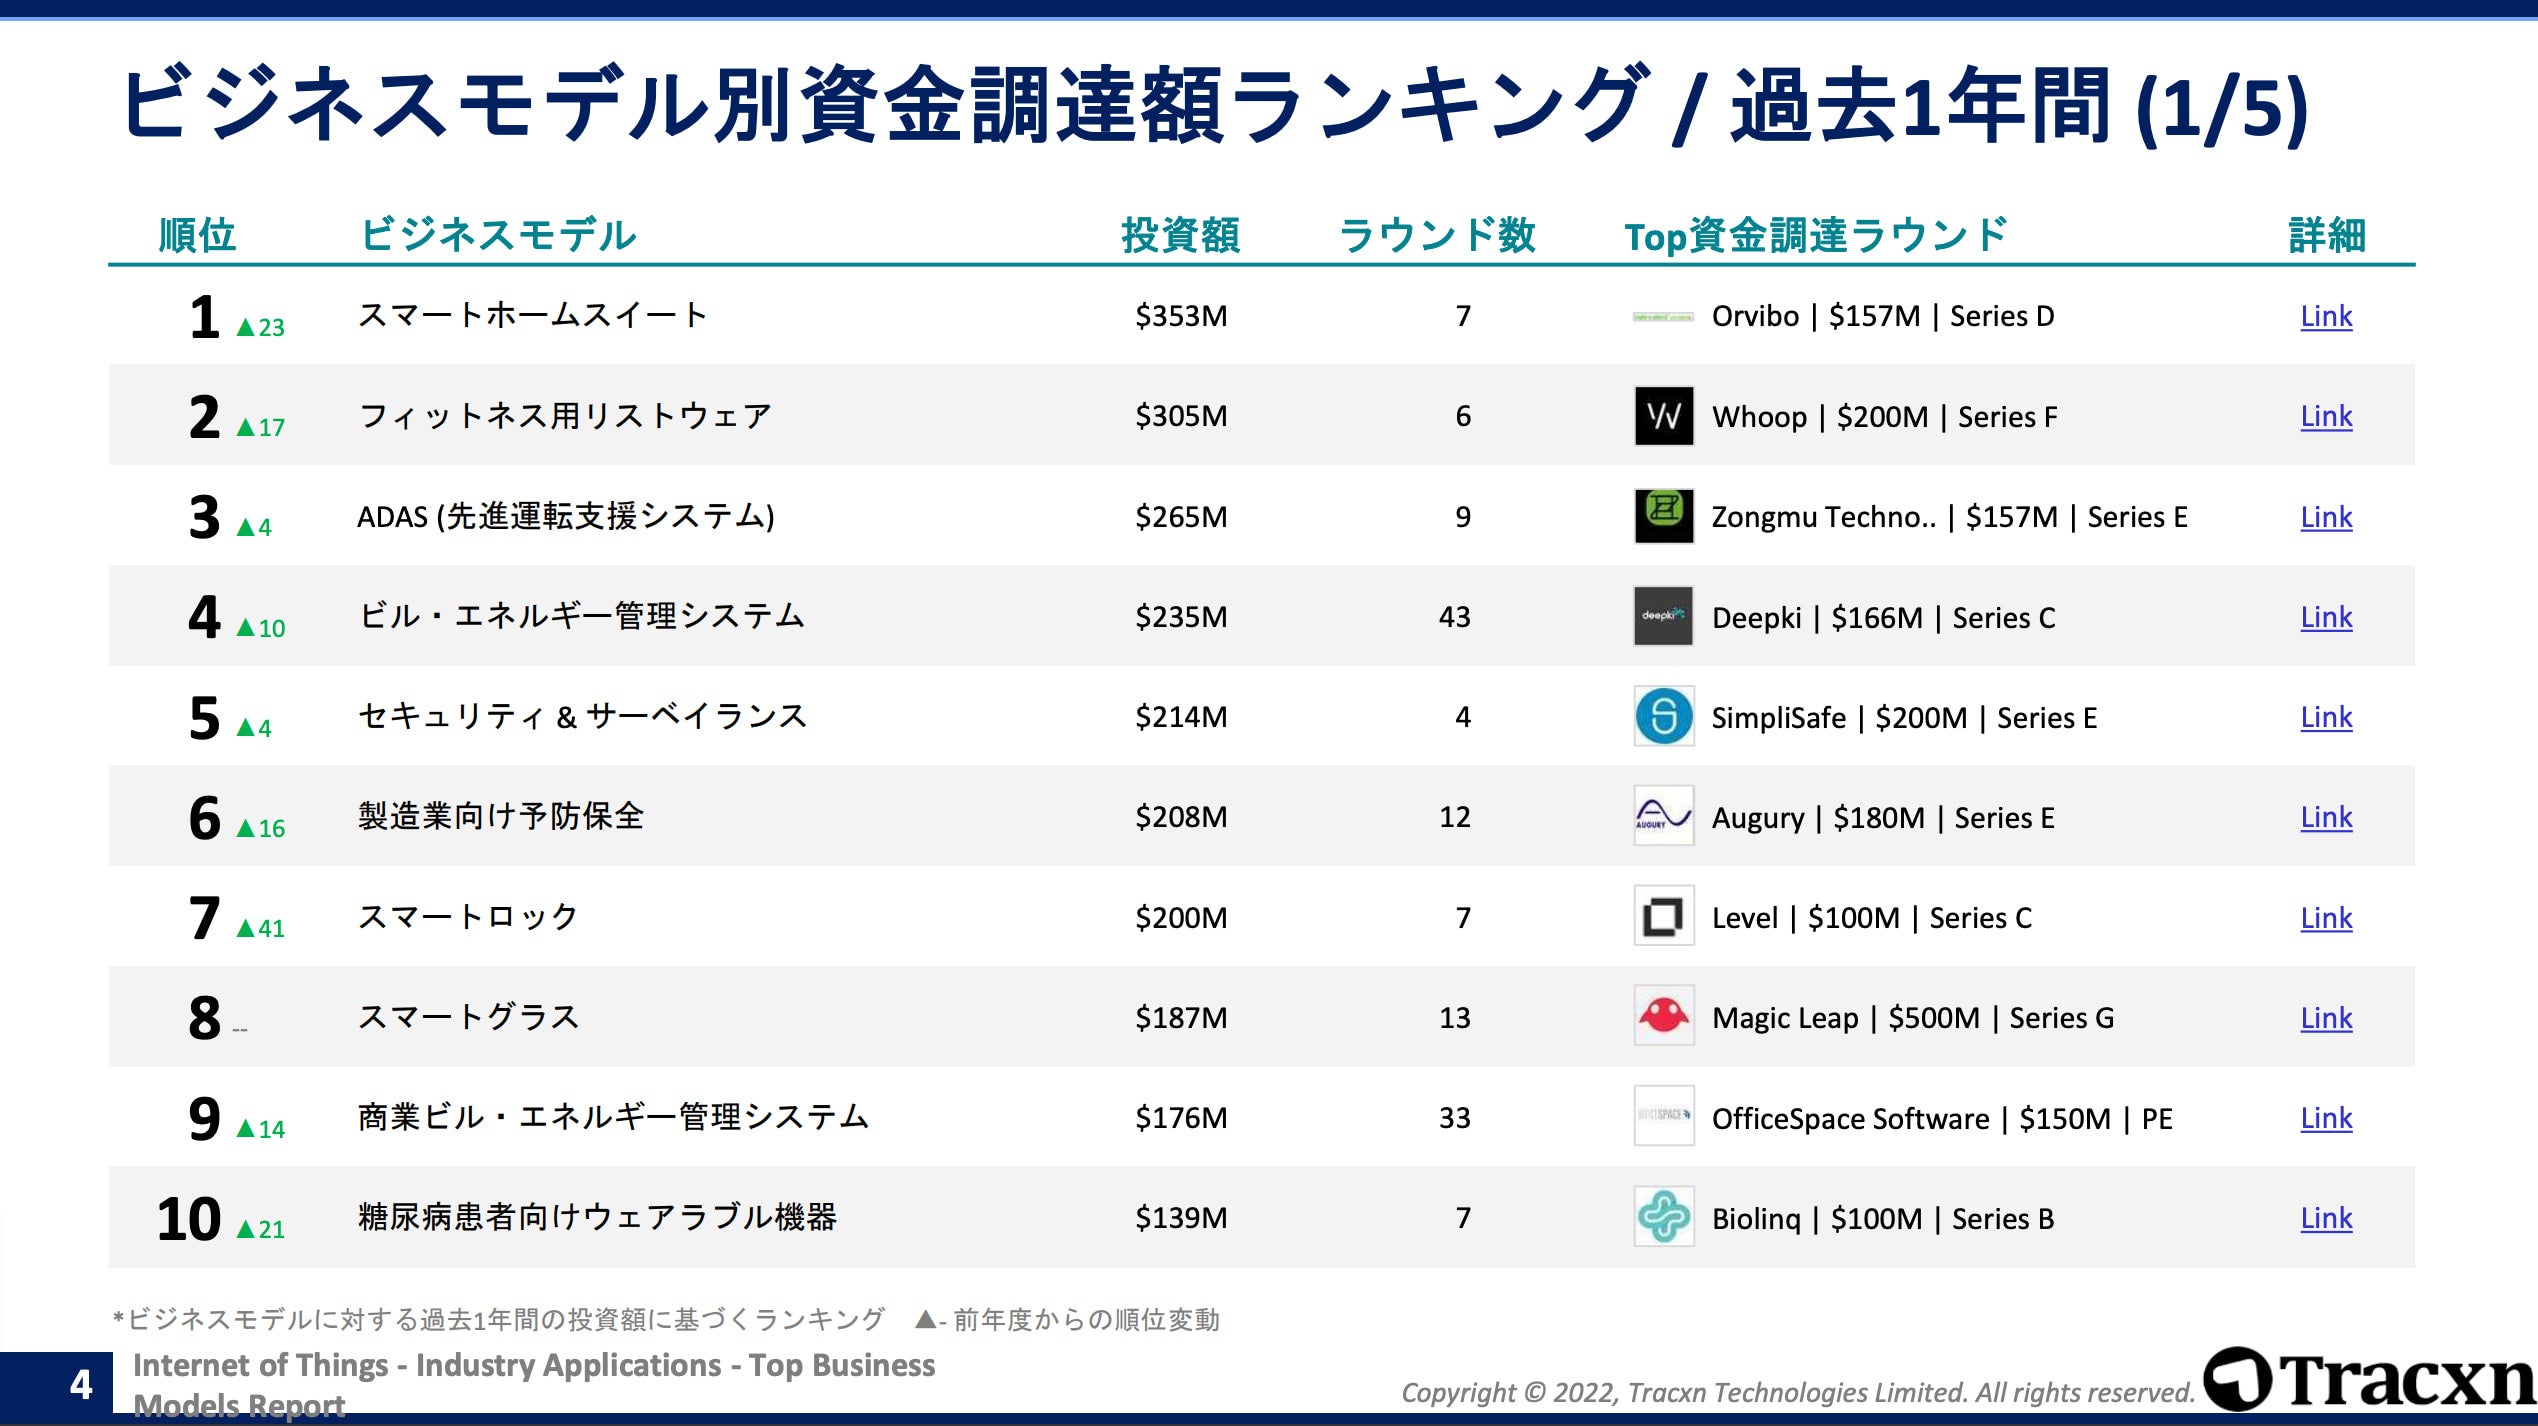The height and width of the screenshot is (1426, 2538).
Task: Open the Link for the Biolinq row
Action: [x=2325, y=1218]
